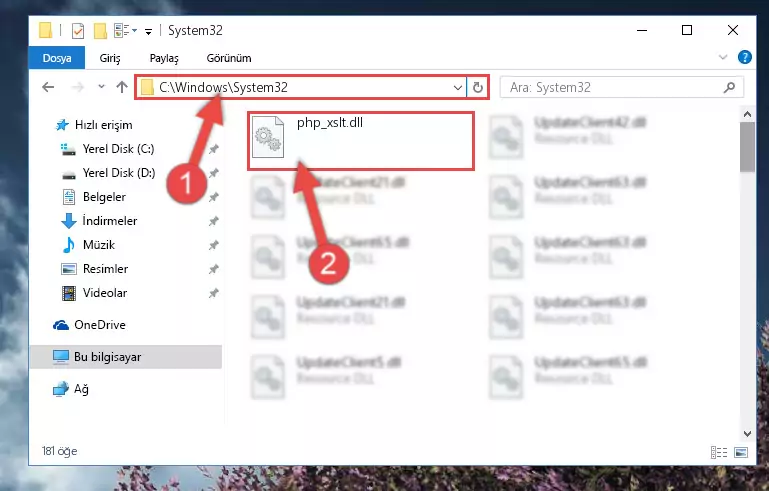This screenshot has width=769, height=491.
Task: Go back with the left arrow
Action: (48, 87)
